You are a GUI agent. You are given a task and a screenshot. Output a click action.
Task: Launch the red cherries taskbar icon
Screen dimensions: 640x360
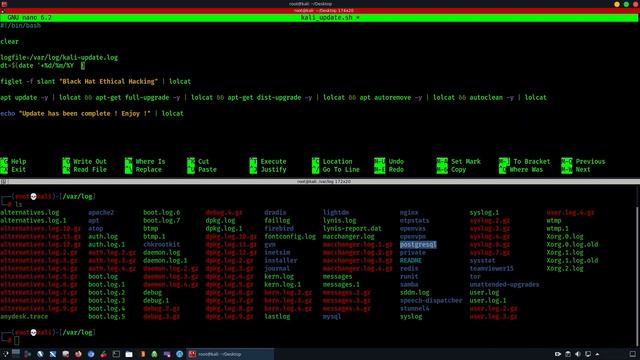(x=104, y=354)
